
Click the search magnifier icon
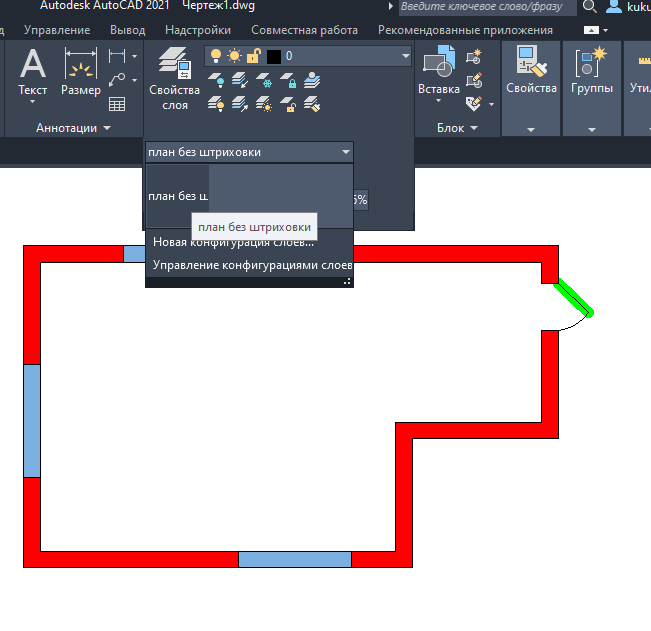tap(590, 7)
